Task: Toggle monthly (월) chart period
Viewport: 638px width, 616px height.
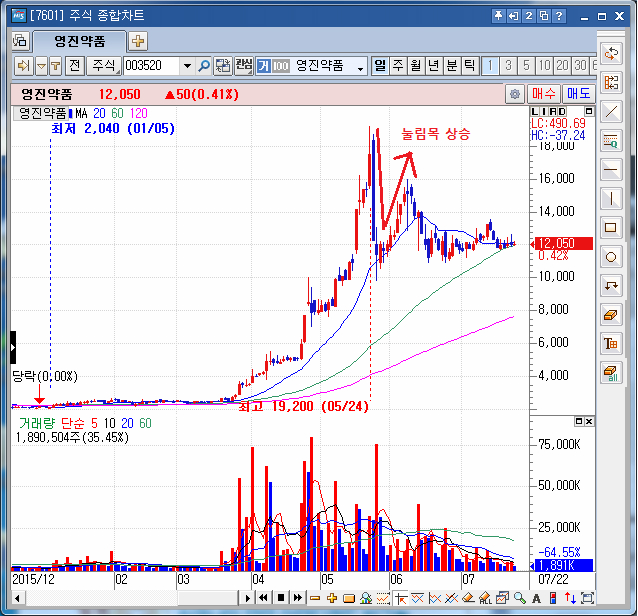Action: pyautogui.click(x=416, y=66)
